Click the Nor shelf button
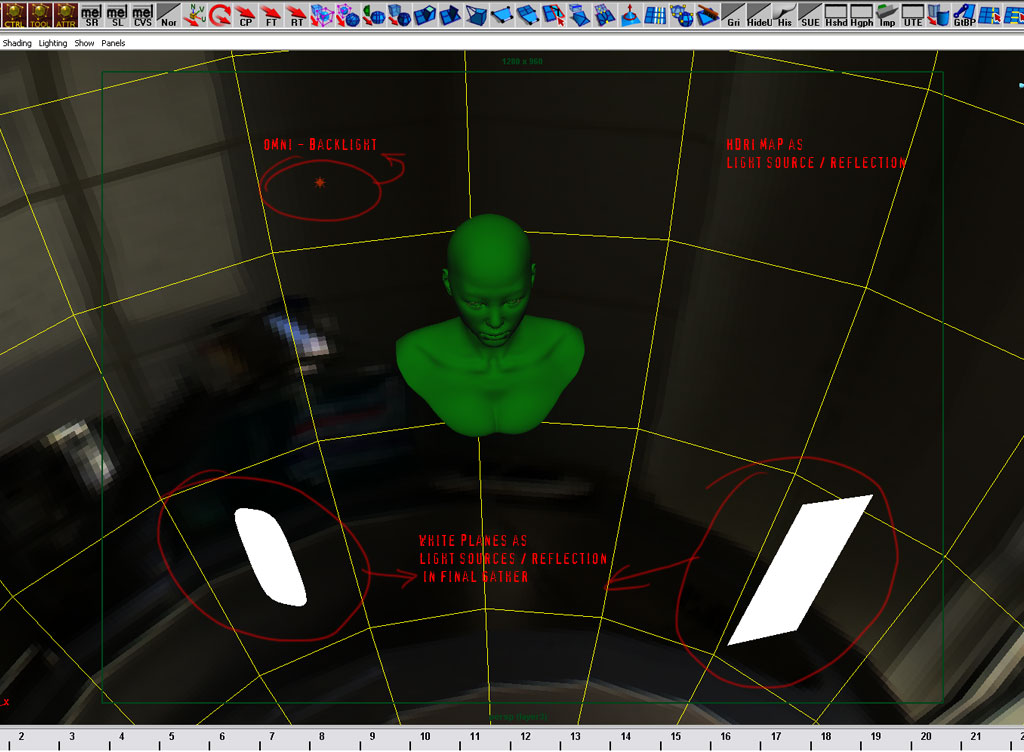This screenshot has width=1024, height=752. click(x=168, y=14)
